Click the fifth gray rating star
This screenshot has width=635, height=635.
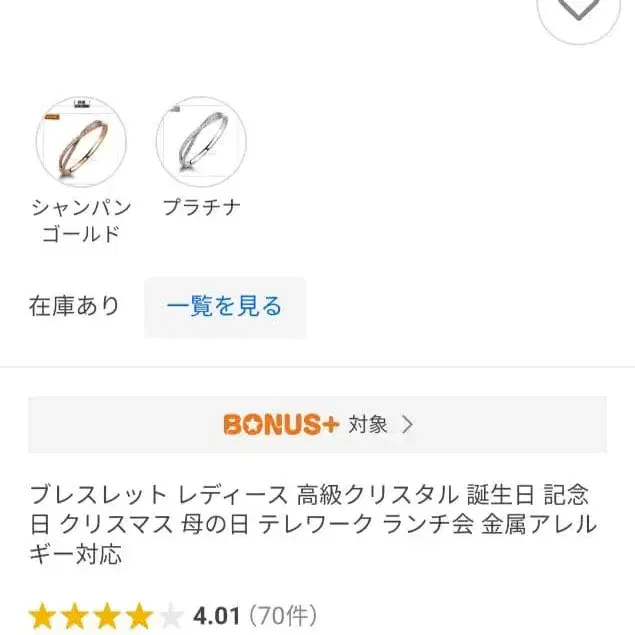[171, 613]
